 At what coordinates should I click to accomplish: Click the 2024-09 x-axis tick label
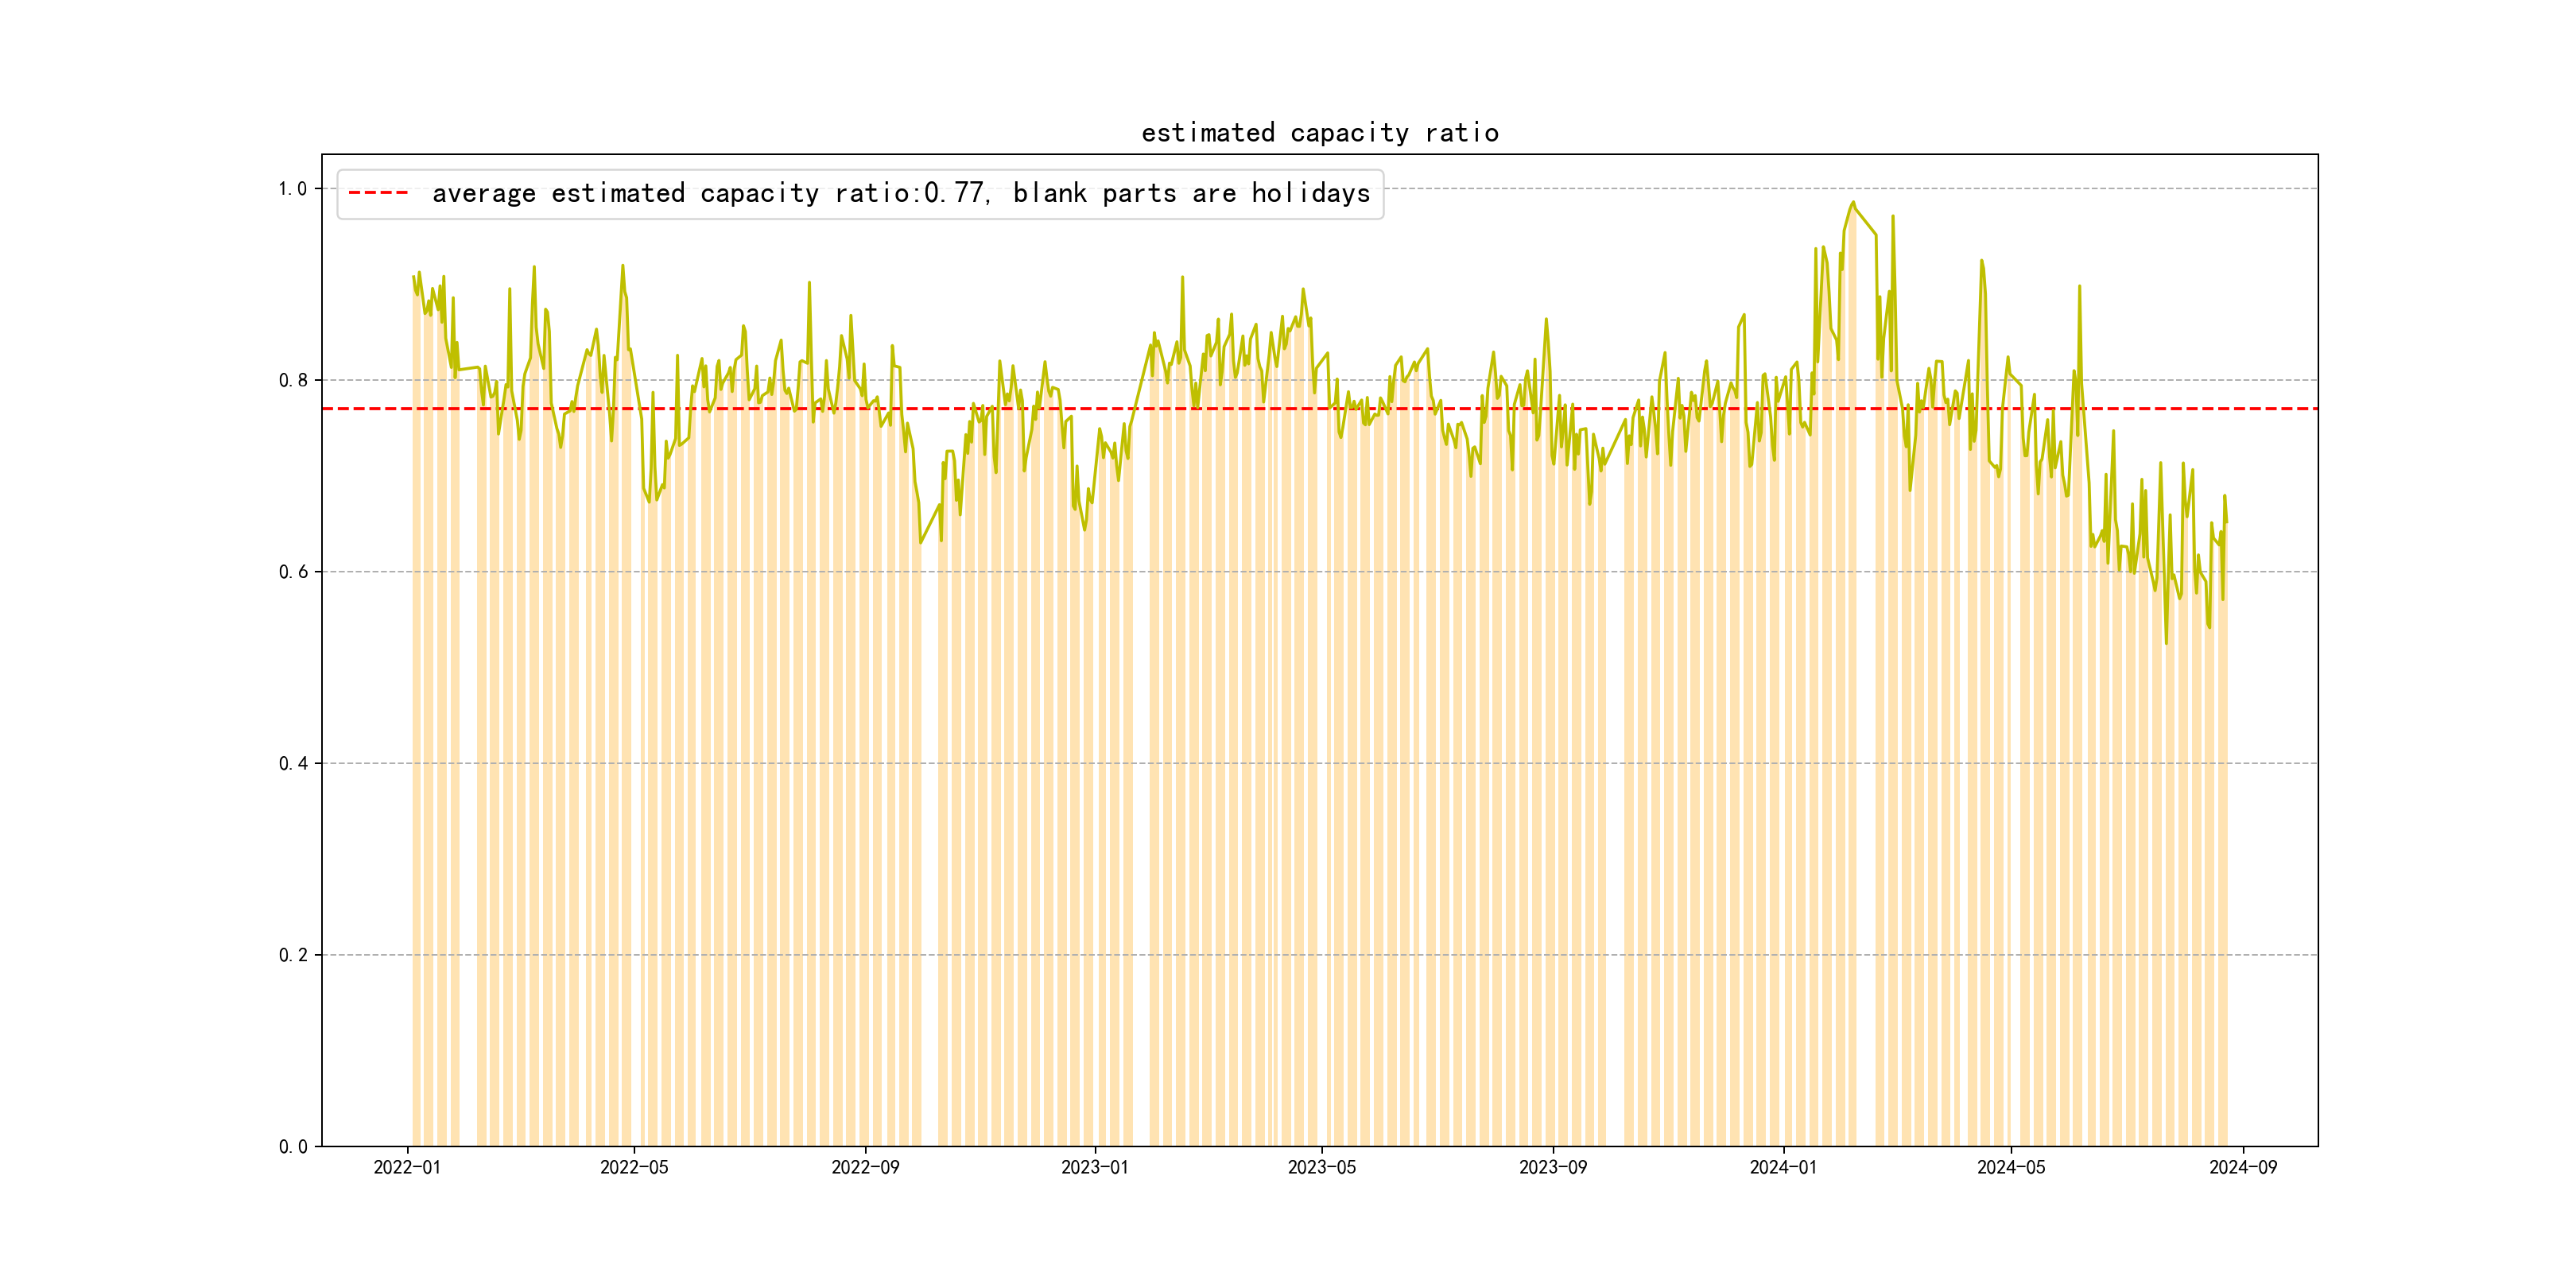point(2242,1167)
